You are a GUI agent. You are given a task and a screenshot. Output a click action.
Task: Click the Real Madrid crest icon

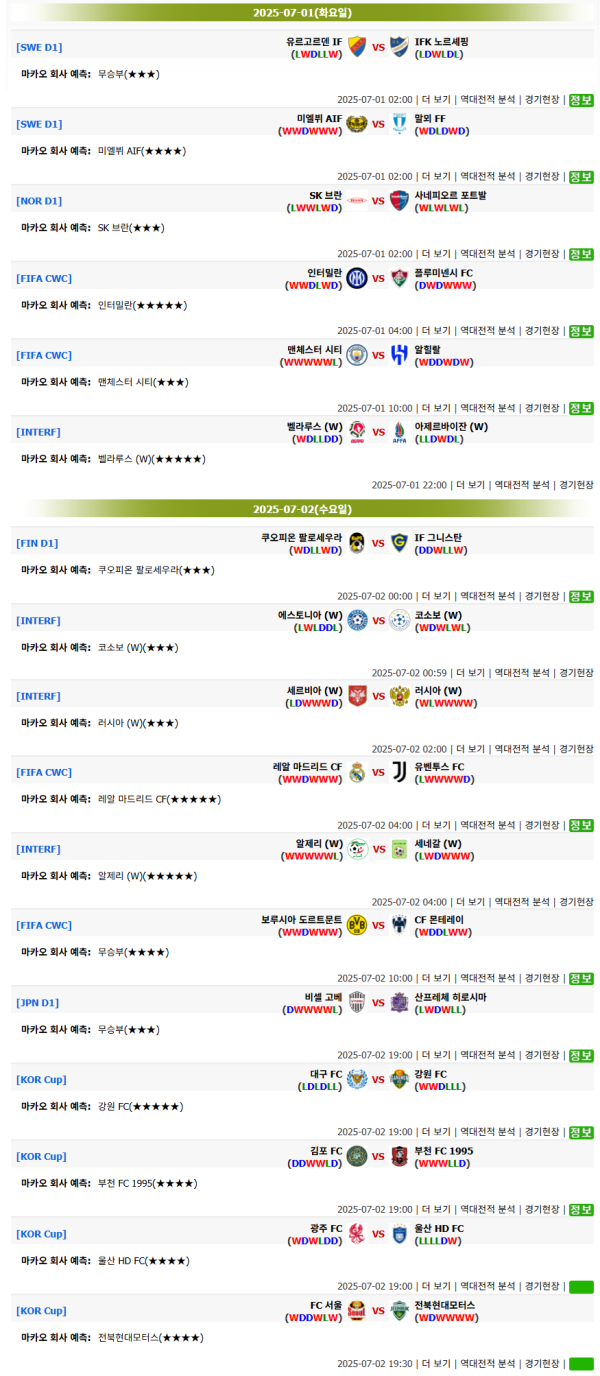[357, 772]
